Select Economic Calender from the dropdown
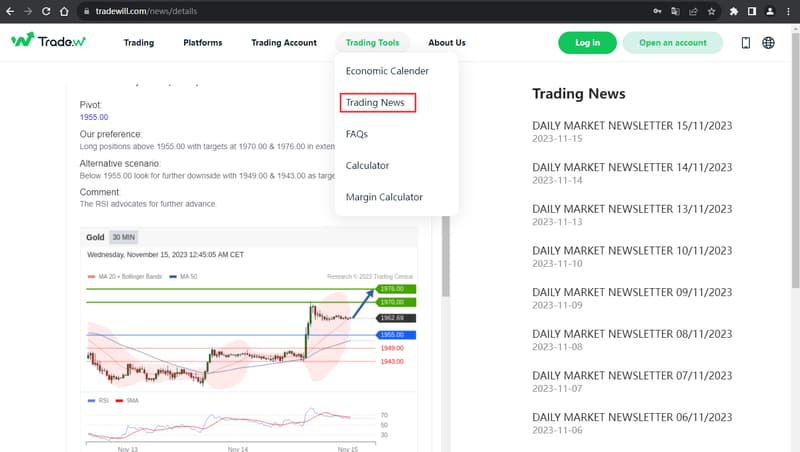The height and width of the screenshot is (452, 800). pos(386,71)
